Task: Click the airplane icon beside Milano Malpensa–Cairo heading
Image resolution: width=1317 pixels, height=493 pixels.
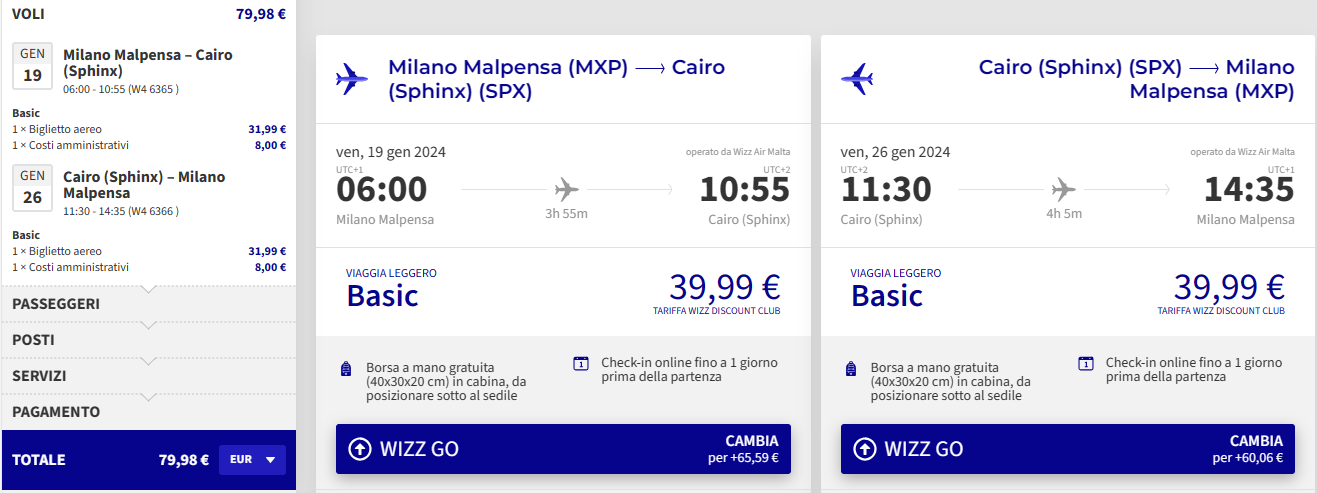Action: click(x=352, y=78)
